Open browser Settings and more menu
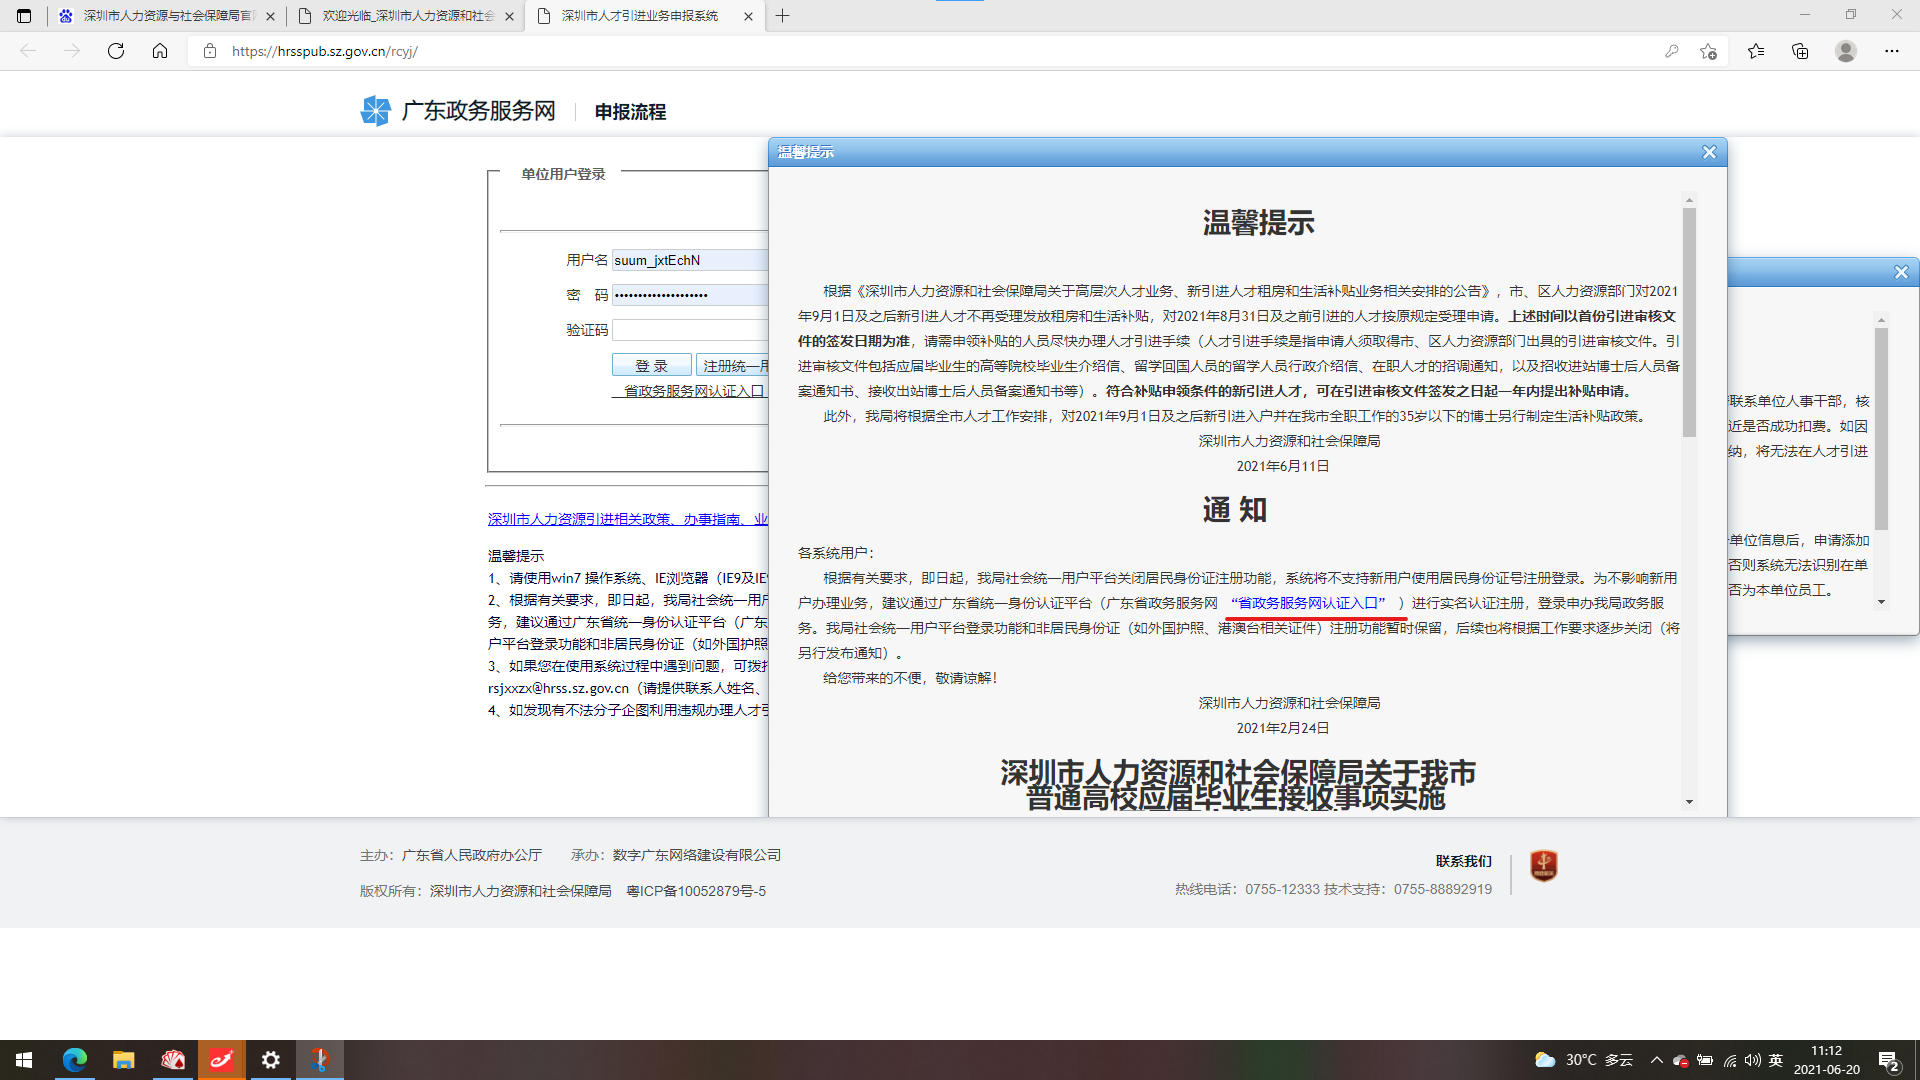Viewport: 1920px width, 1080px height. point(1891,51)
